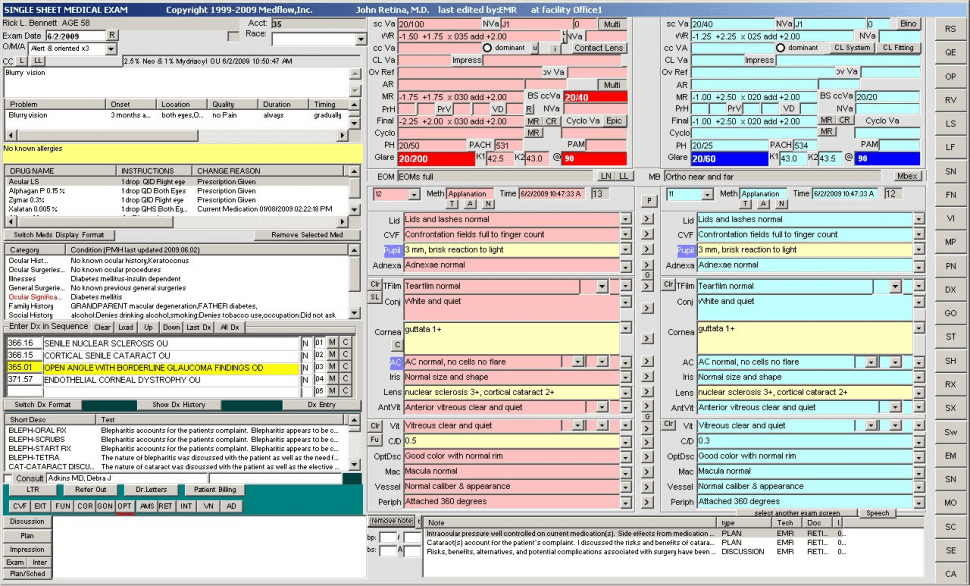Switch to the GON tab
The width and height of the screenshot is (970, 586).
(105, 506)
